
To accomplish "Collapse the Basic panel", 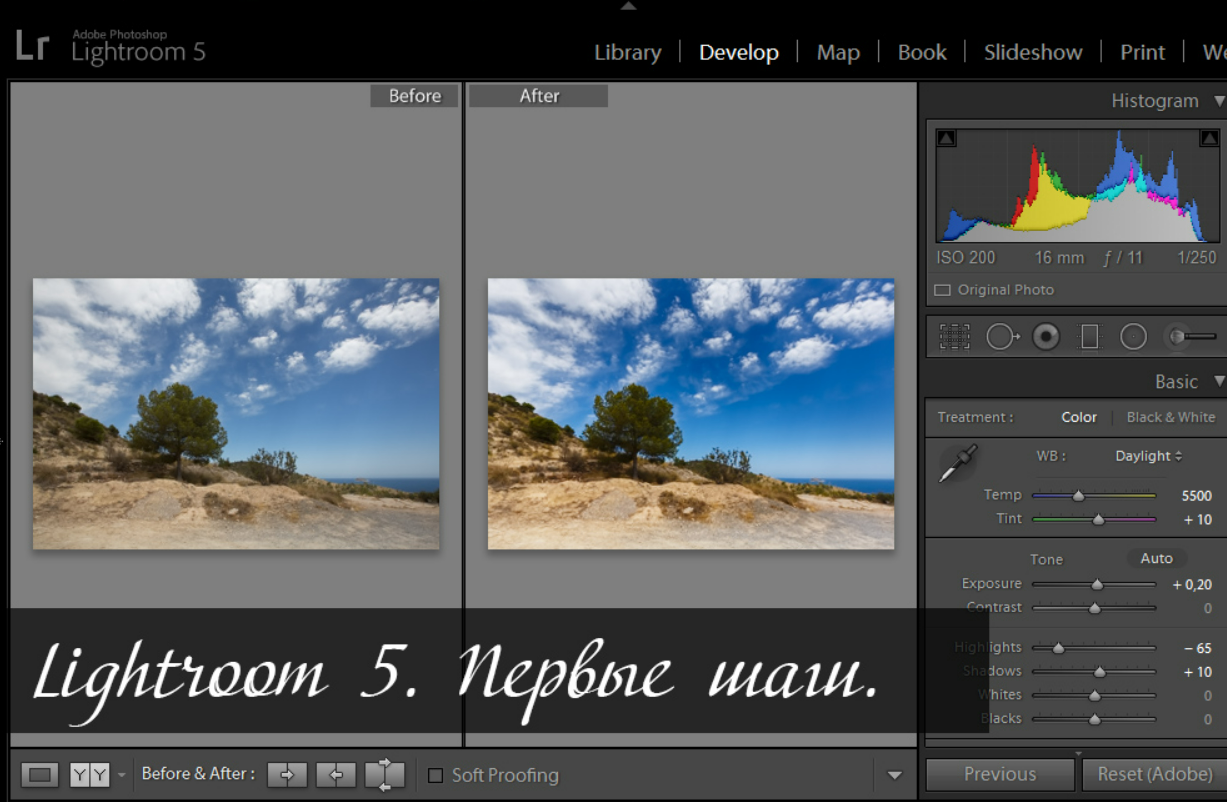I will click(1219, 381).
